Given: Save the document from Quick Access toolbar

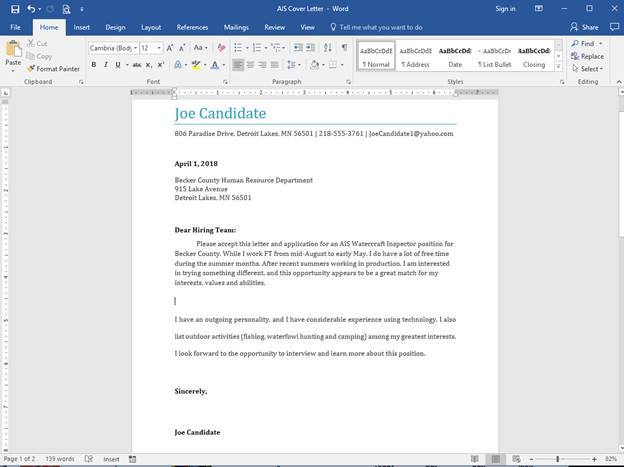Looking at the screenshot, I should (12, 8).
